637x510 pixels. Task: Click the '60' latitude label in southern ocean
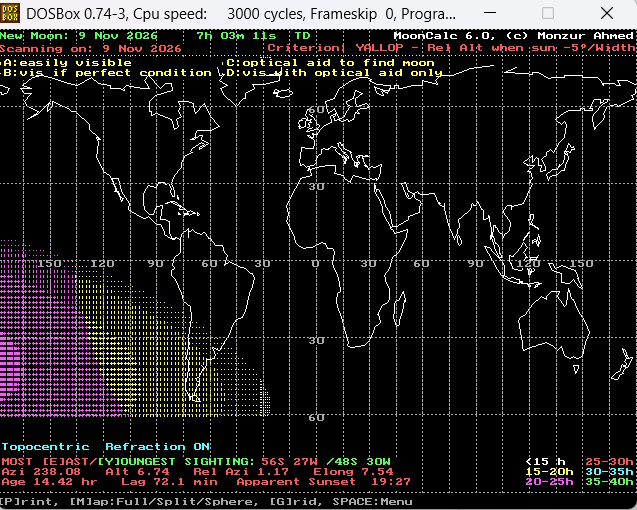coord(316,417)
